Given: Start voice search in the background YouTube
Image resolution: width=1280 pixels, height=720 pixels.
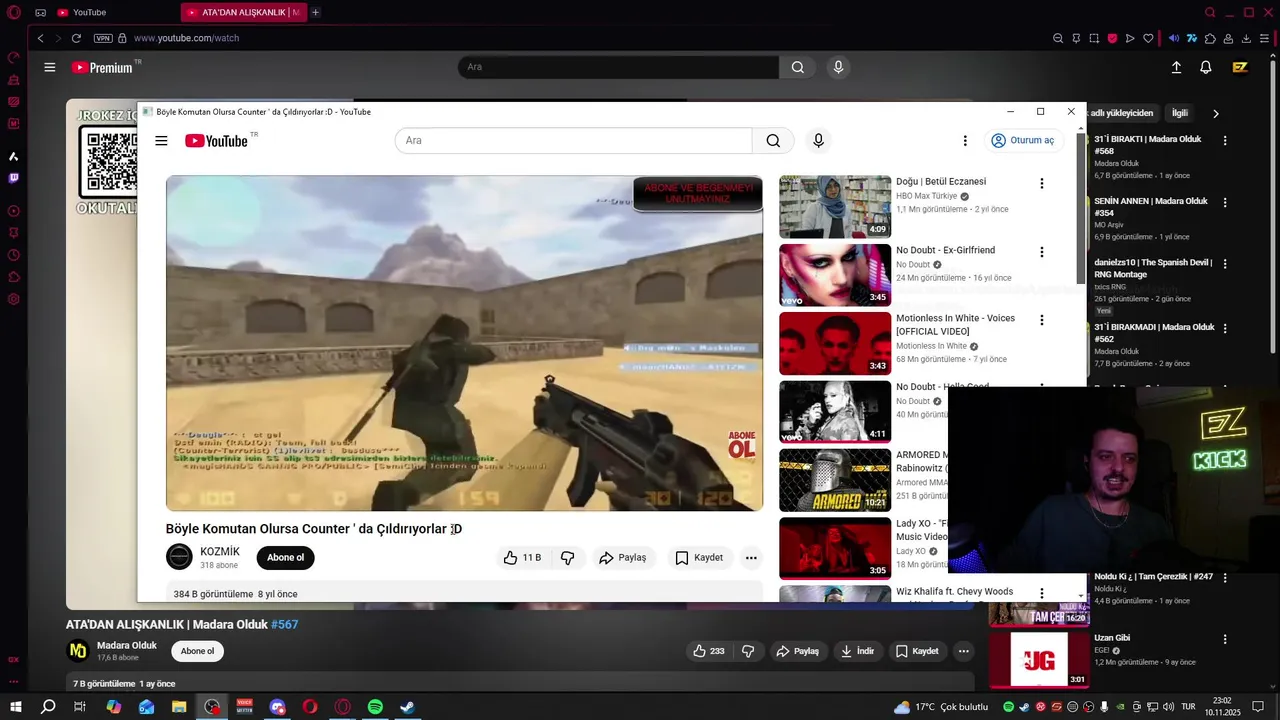Looking at the screenshot, I should tap(838, 67).
